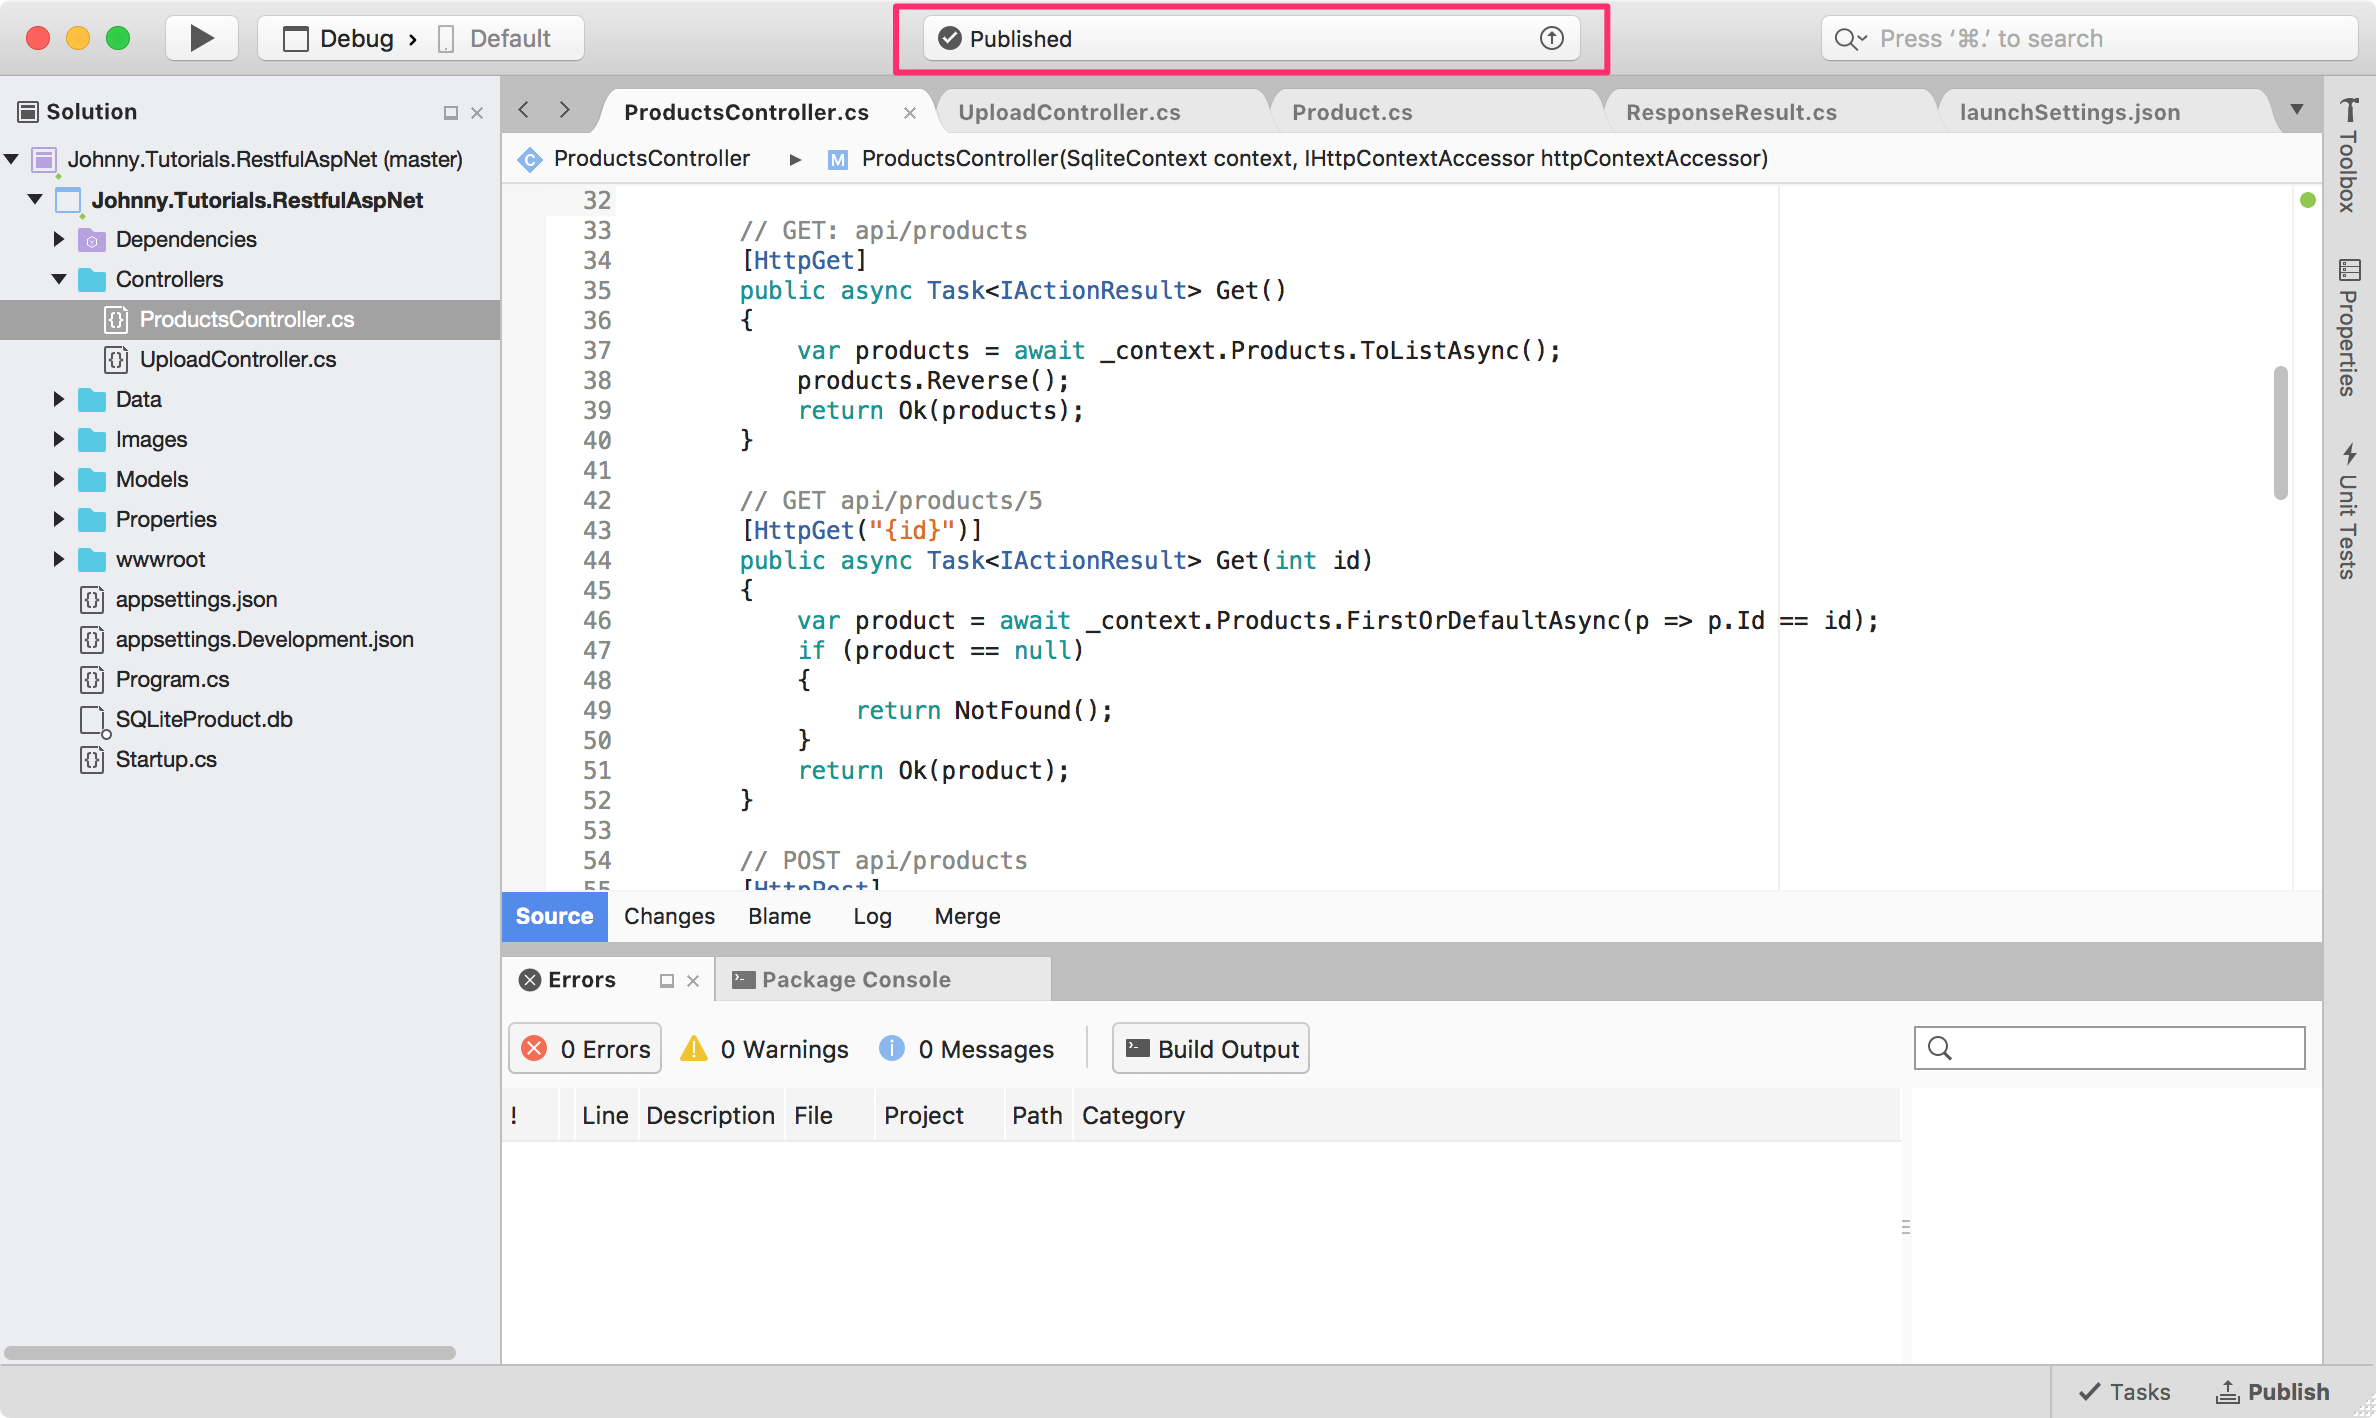Open the Unit Tests side pad

pos(2348,511)
